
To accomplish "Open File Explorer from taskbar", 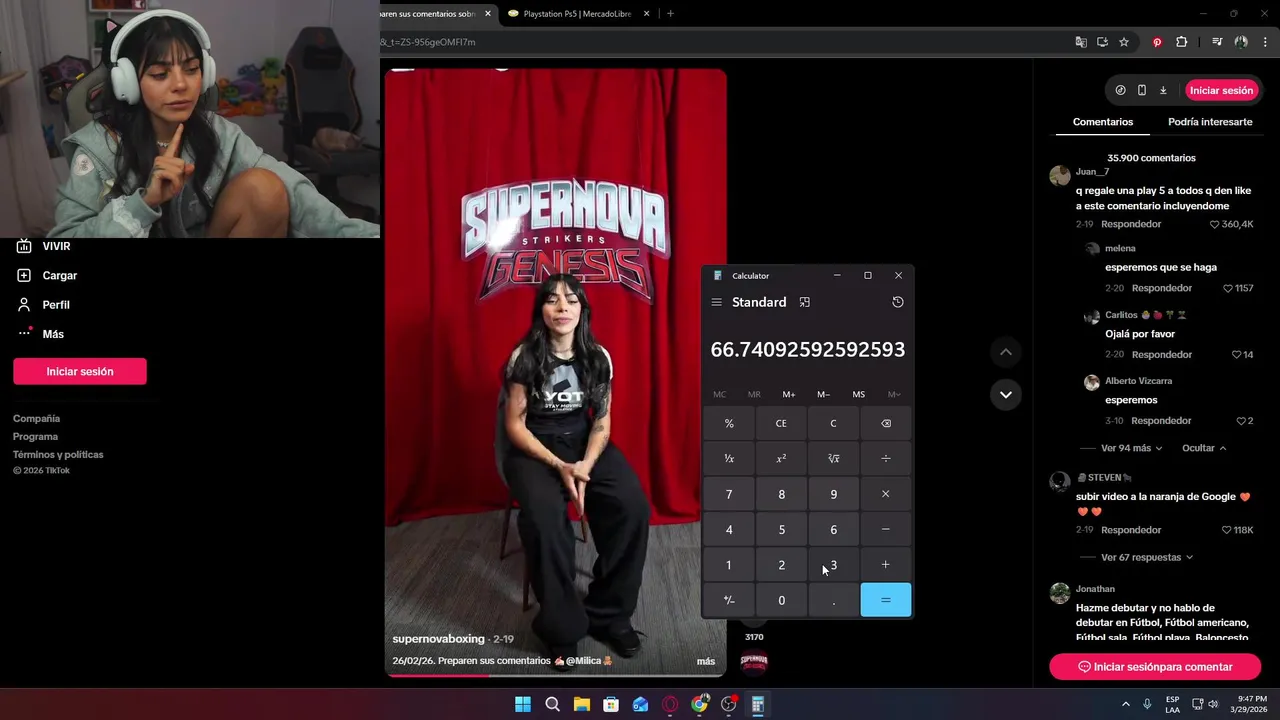I will coord(581,704).
